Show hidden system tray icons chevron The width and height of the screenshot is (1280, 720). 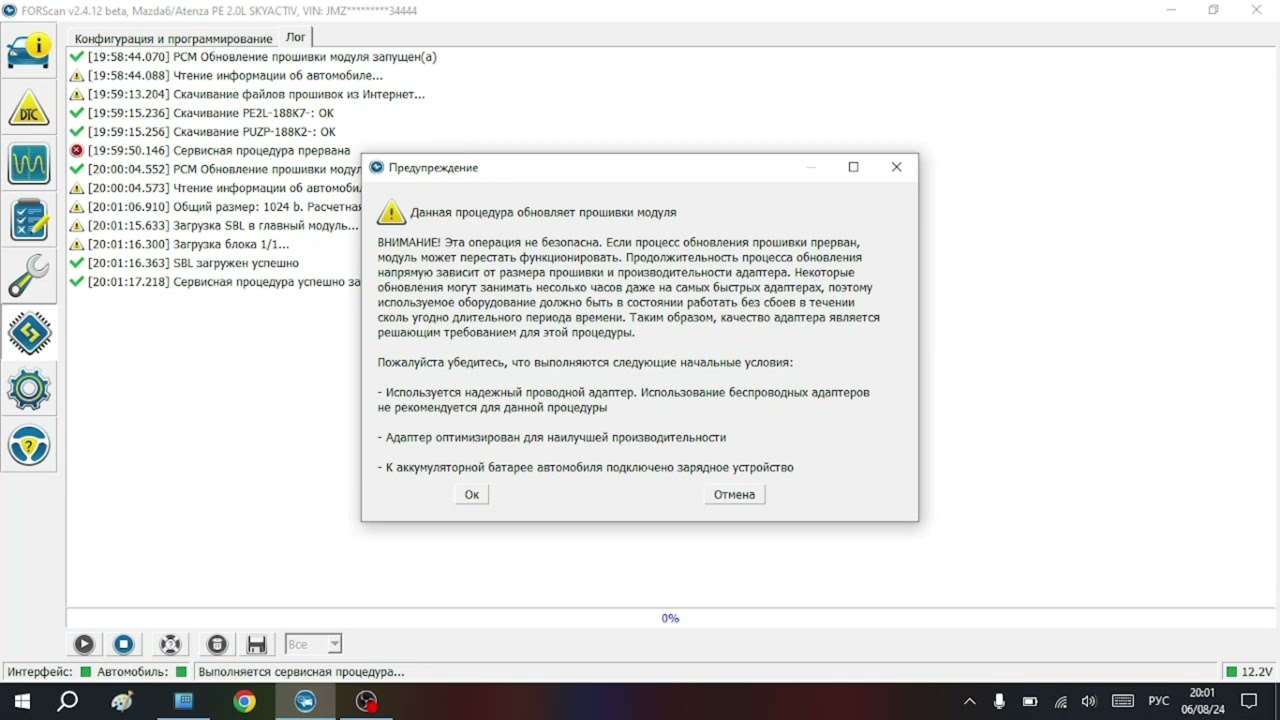click(969, 701)
